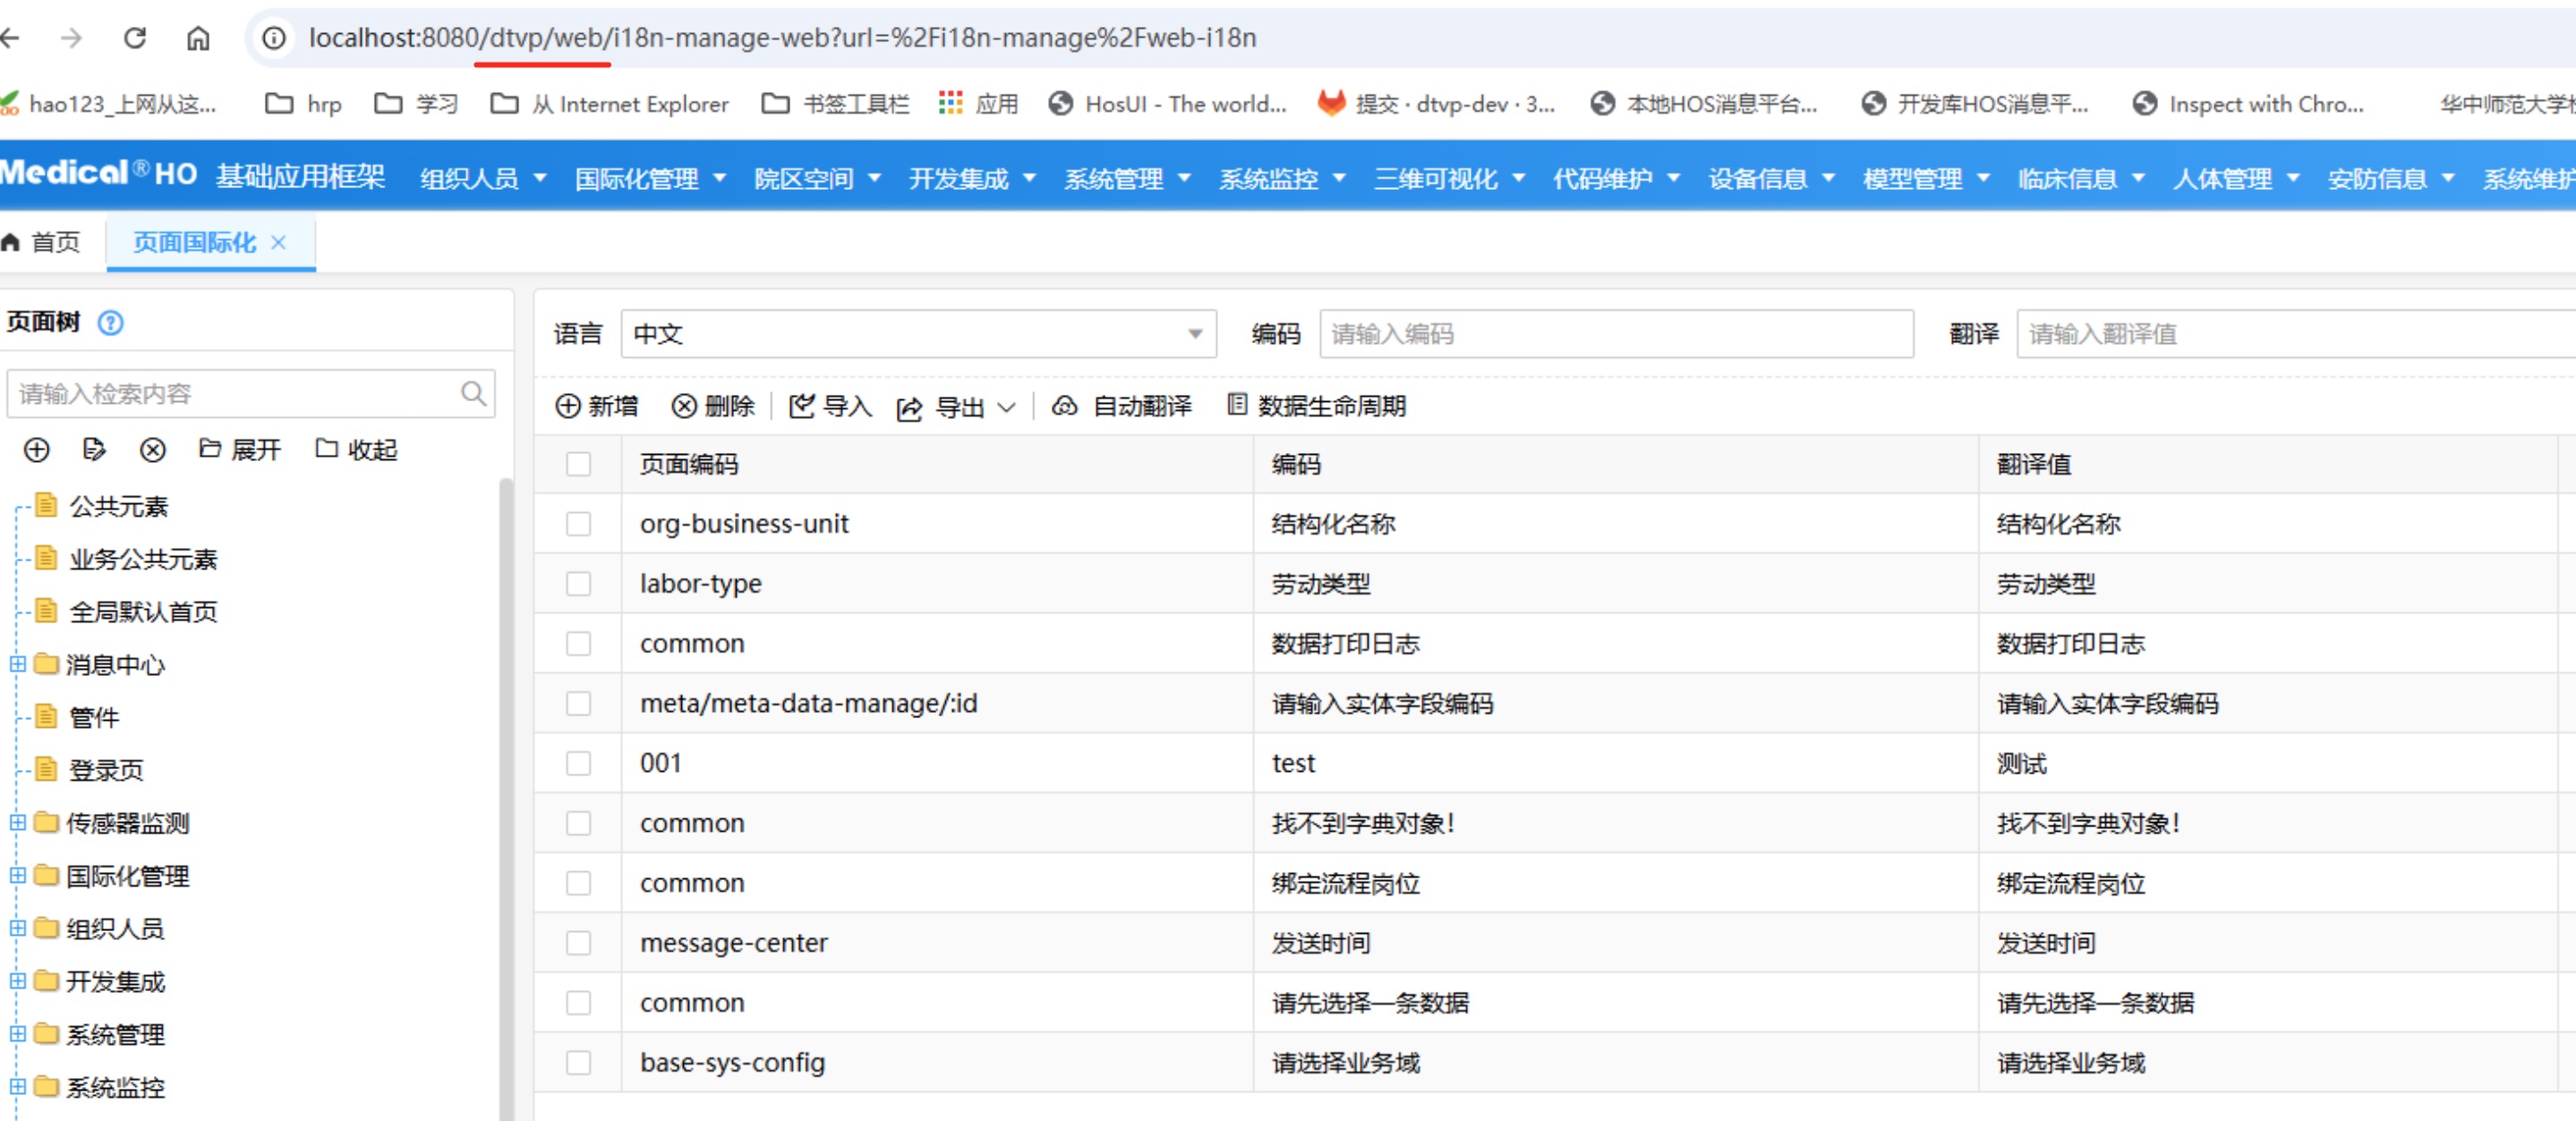
Task: Open the 语言 中文 dropdown
Action: point(917,334)
